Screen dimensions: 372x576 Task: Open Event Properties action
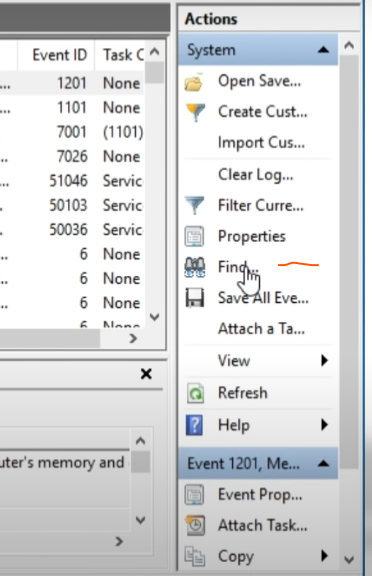260,495
